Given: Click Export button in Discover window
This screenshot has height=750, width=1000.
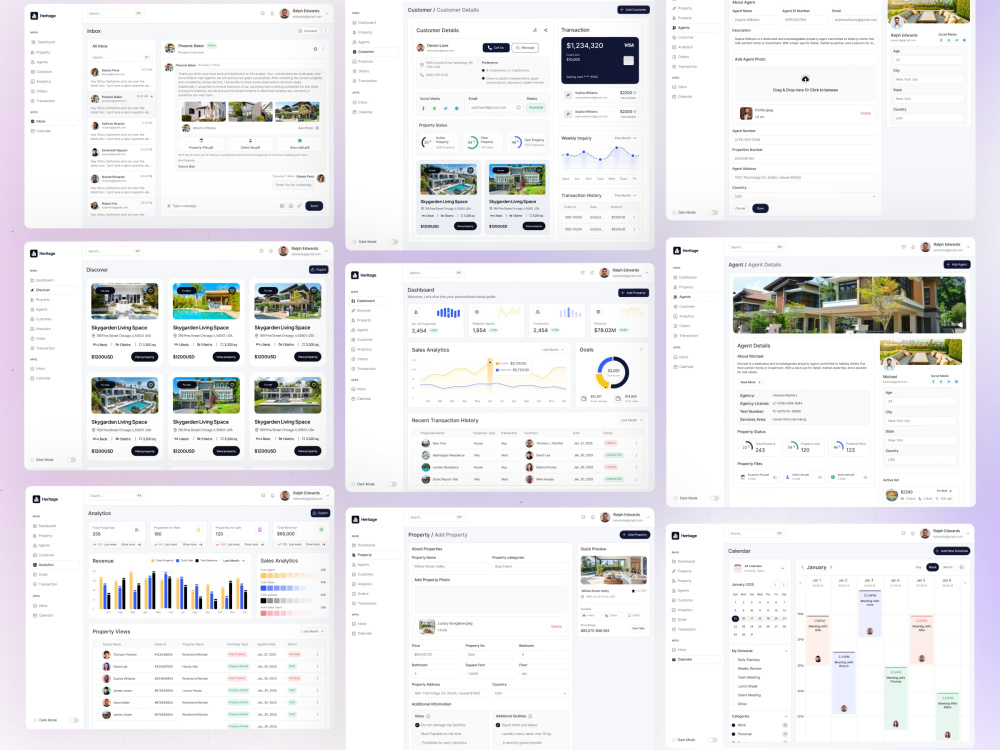Looking at the screenshot, I should (x=319, y=270).
